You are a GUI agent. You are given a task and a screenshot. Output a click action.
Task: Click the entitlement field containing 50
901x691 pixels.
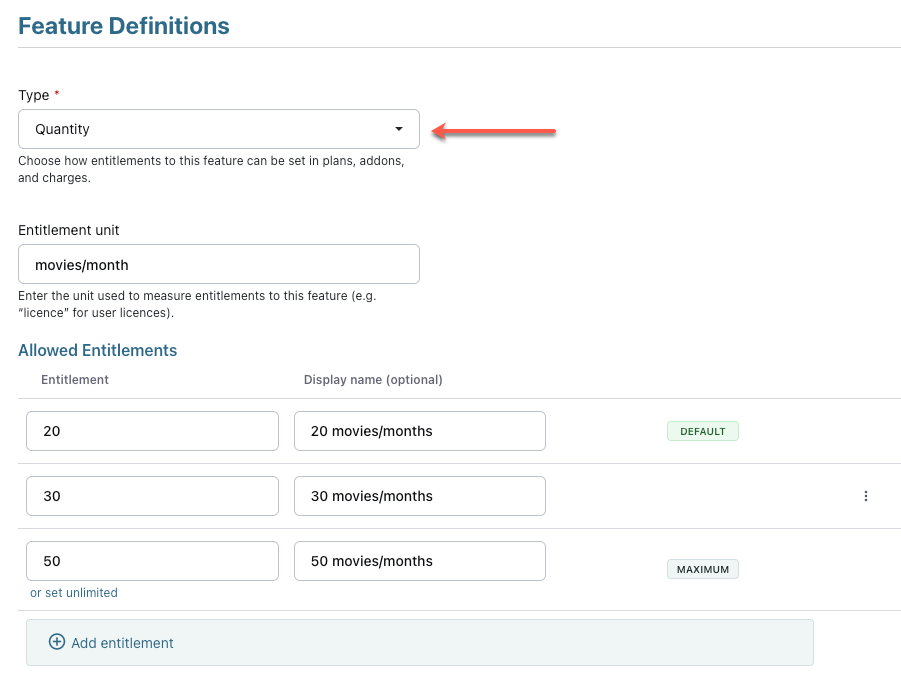click(152, 561)
